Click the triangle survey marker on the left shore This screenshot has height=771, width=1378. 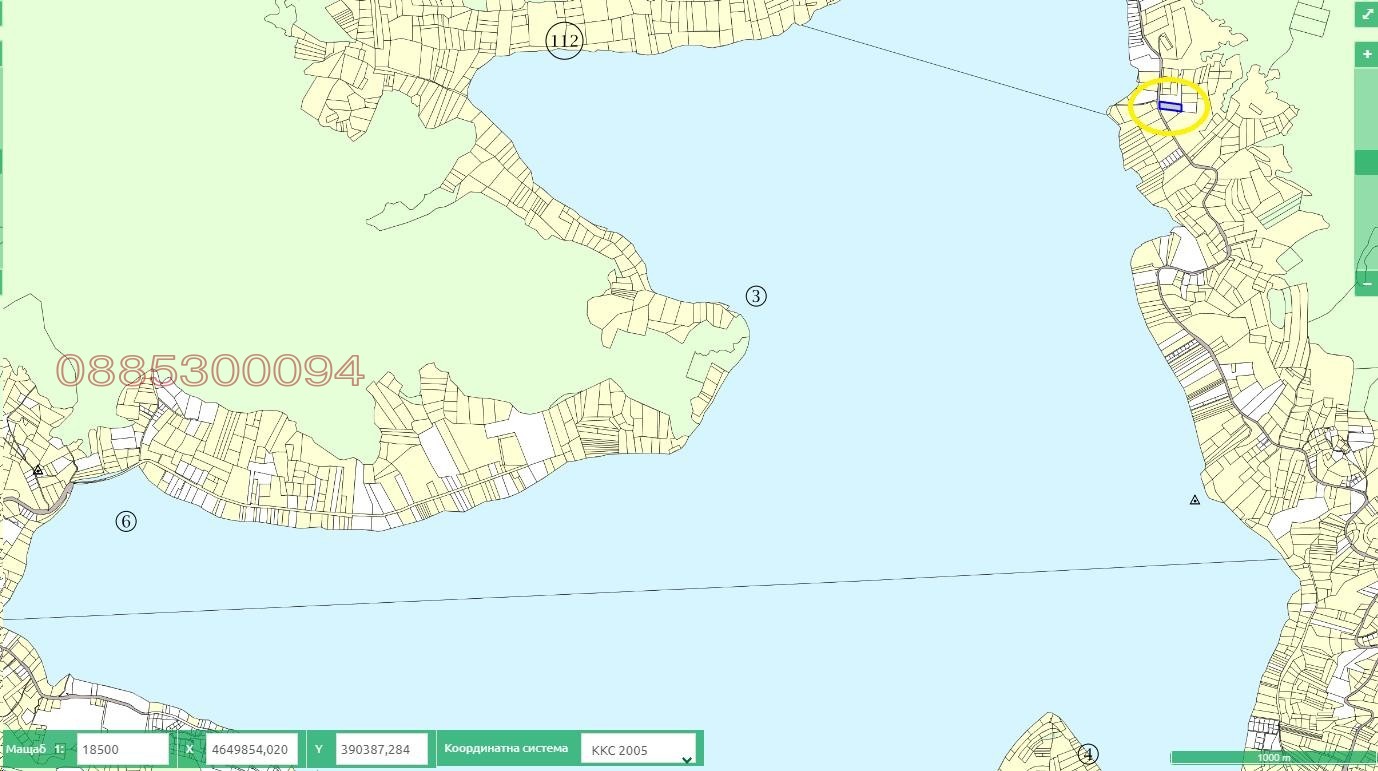pyautogui.click(x=38, y=470)
